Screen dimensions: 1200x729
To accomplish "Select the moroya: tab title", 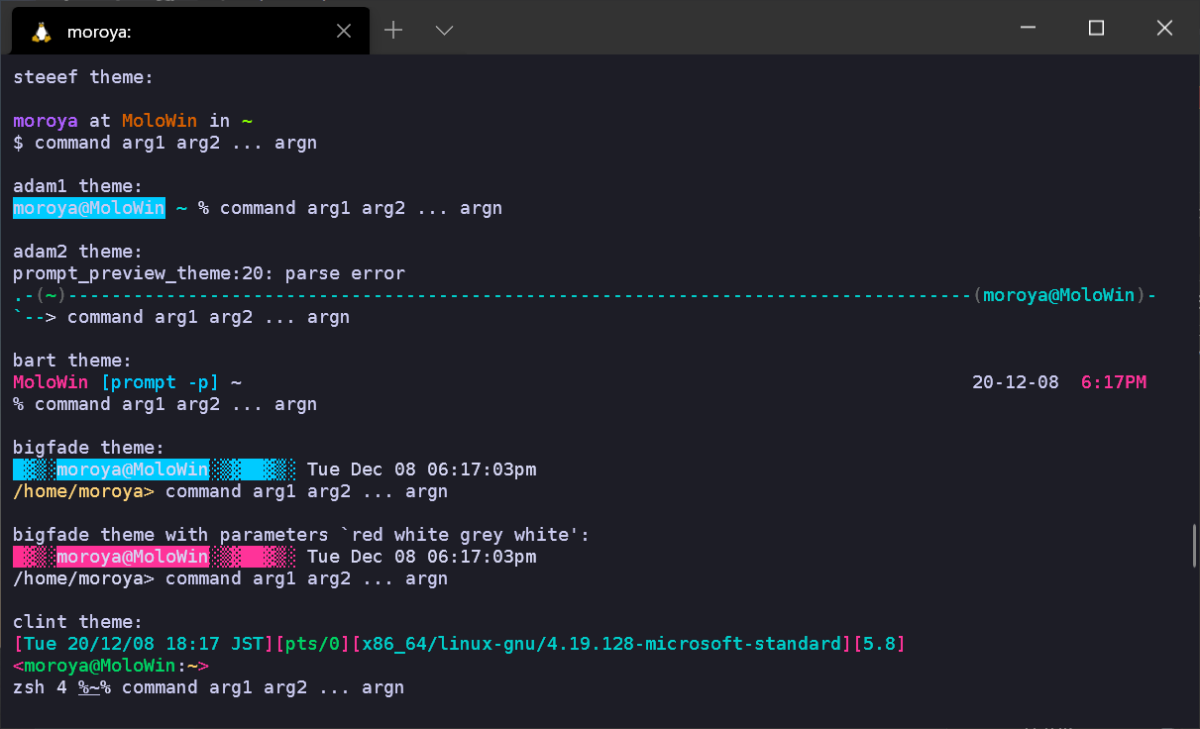I will pyautogui.click(x=99, y=32).
